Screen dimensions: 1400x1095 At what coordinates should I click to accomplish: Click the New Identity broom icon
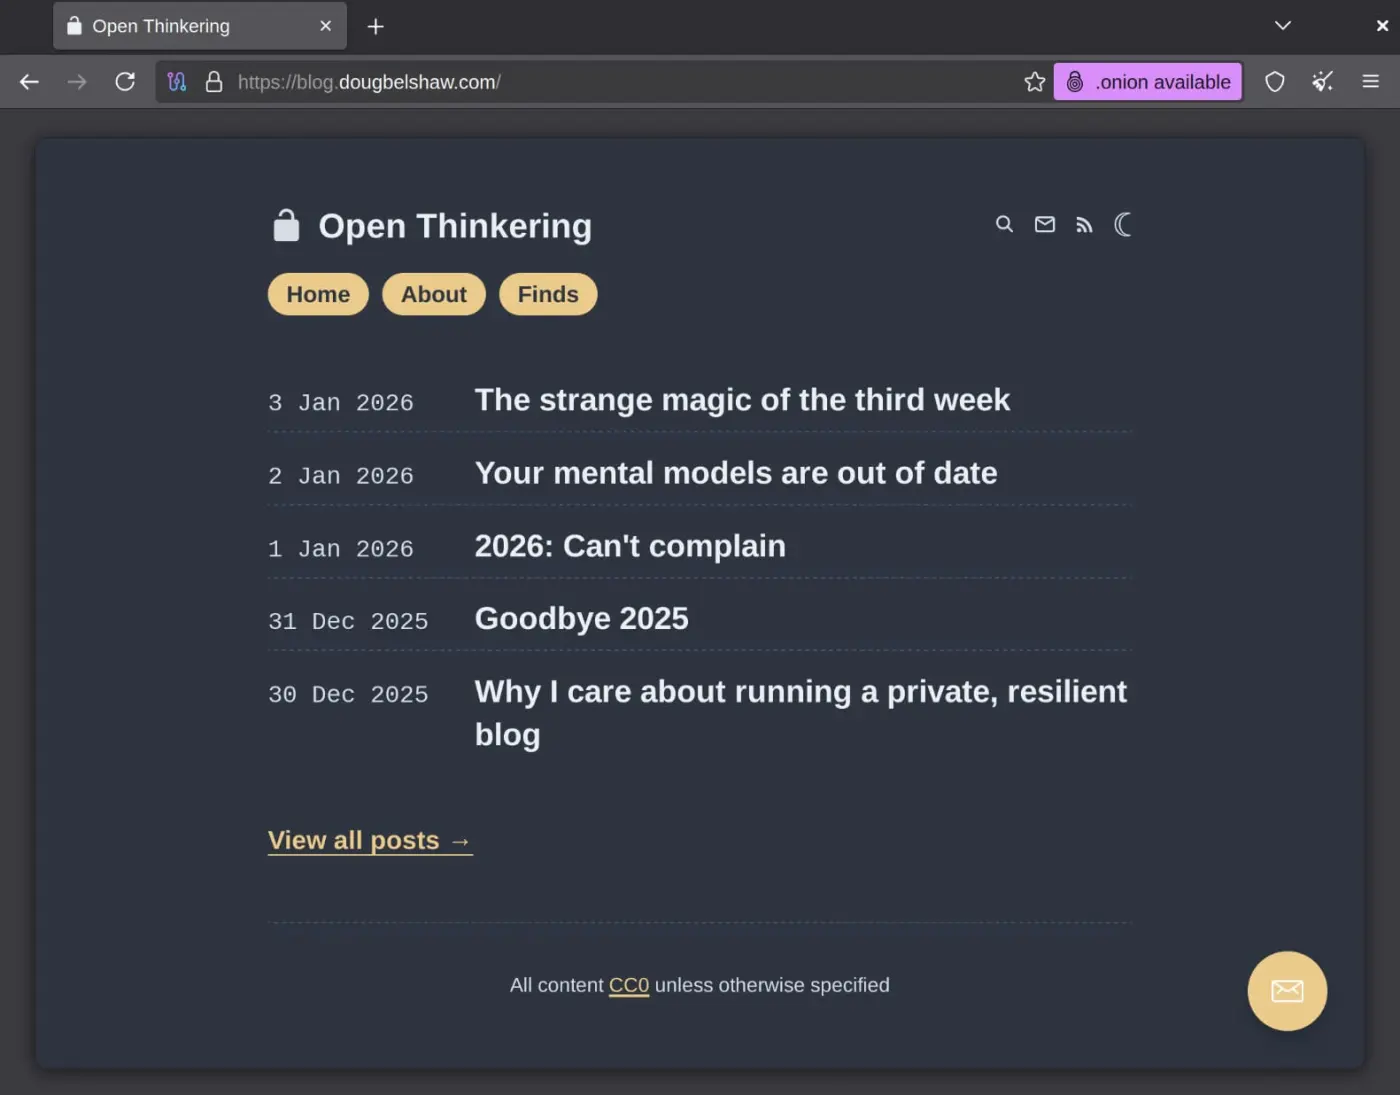(x=1323, y=82)
